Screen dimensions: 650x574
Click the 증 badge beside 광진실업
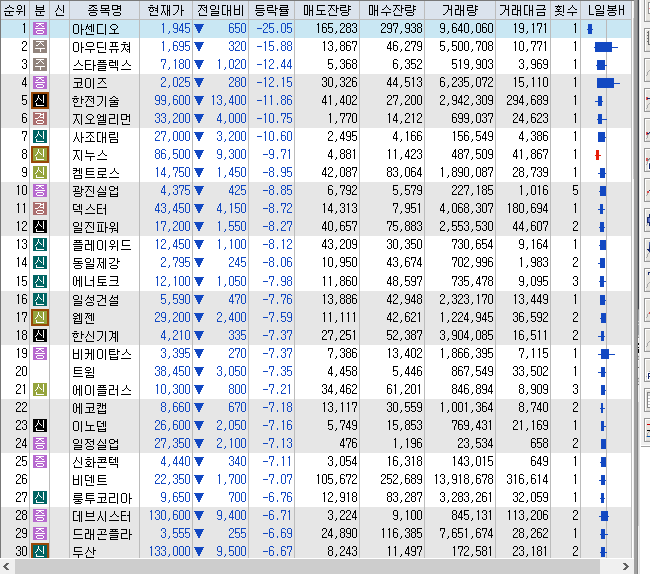coord(40,191)
